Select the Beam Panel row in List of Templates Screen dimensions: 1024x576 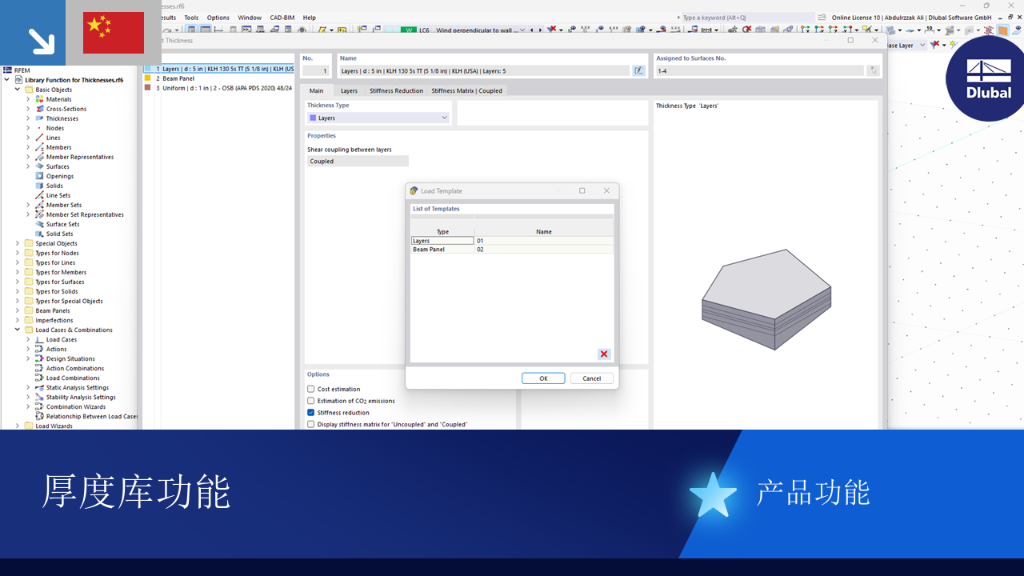(511, 249)
